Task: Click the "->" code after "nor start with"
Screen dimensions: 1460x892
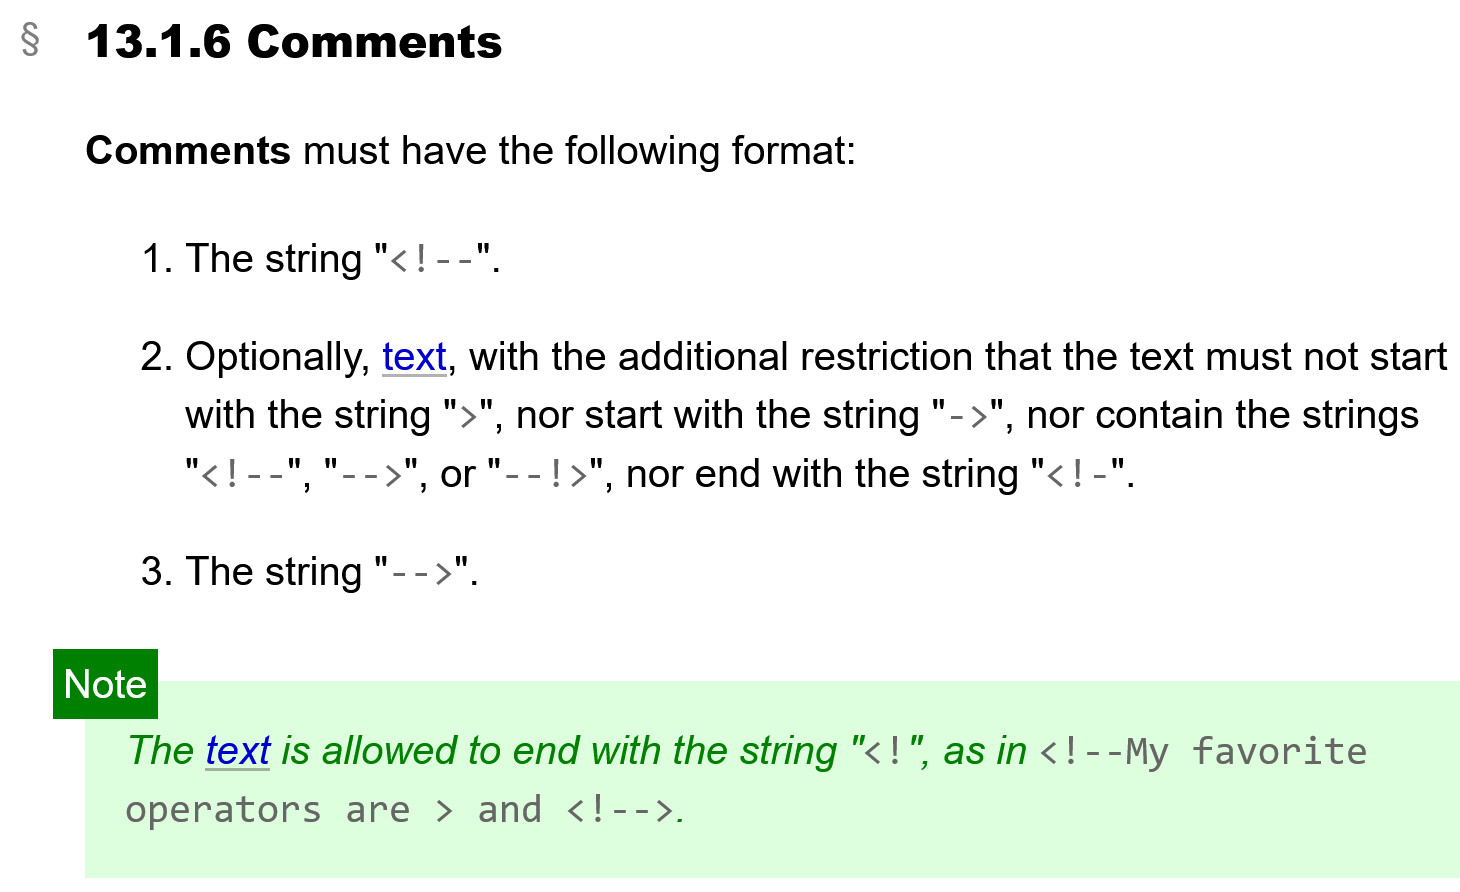Action: point(968,416)
